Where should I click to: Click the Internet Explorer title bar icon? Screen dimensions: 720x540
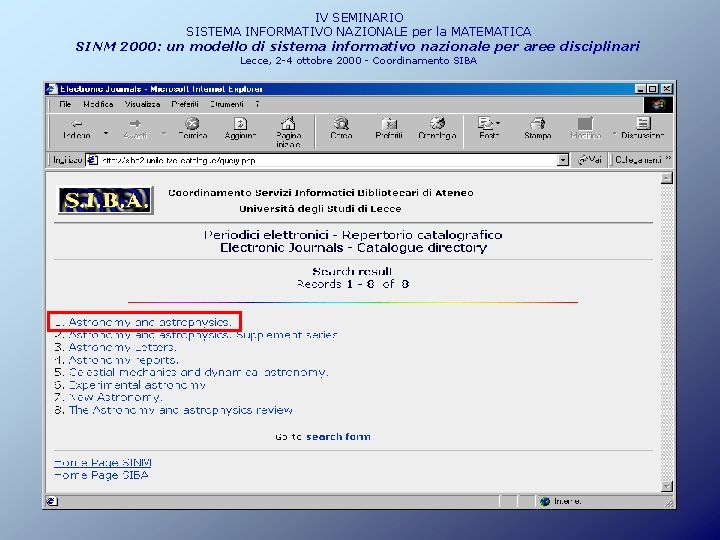coord(52,89)
